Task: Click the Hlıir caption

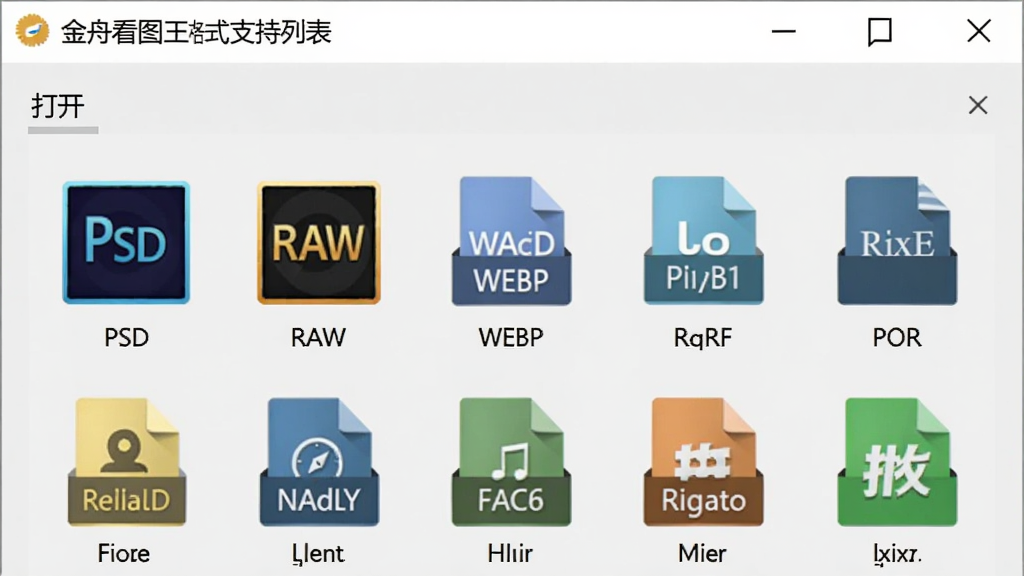Action: (x=510, y=554)
